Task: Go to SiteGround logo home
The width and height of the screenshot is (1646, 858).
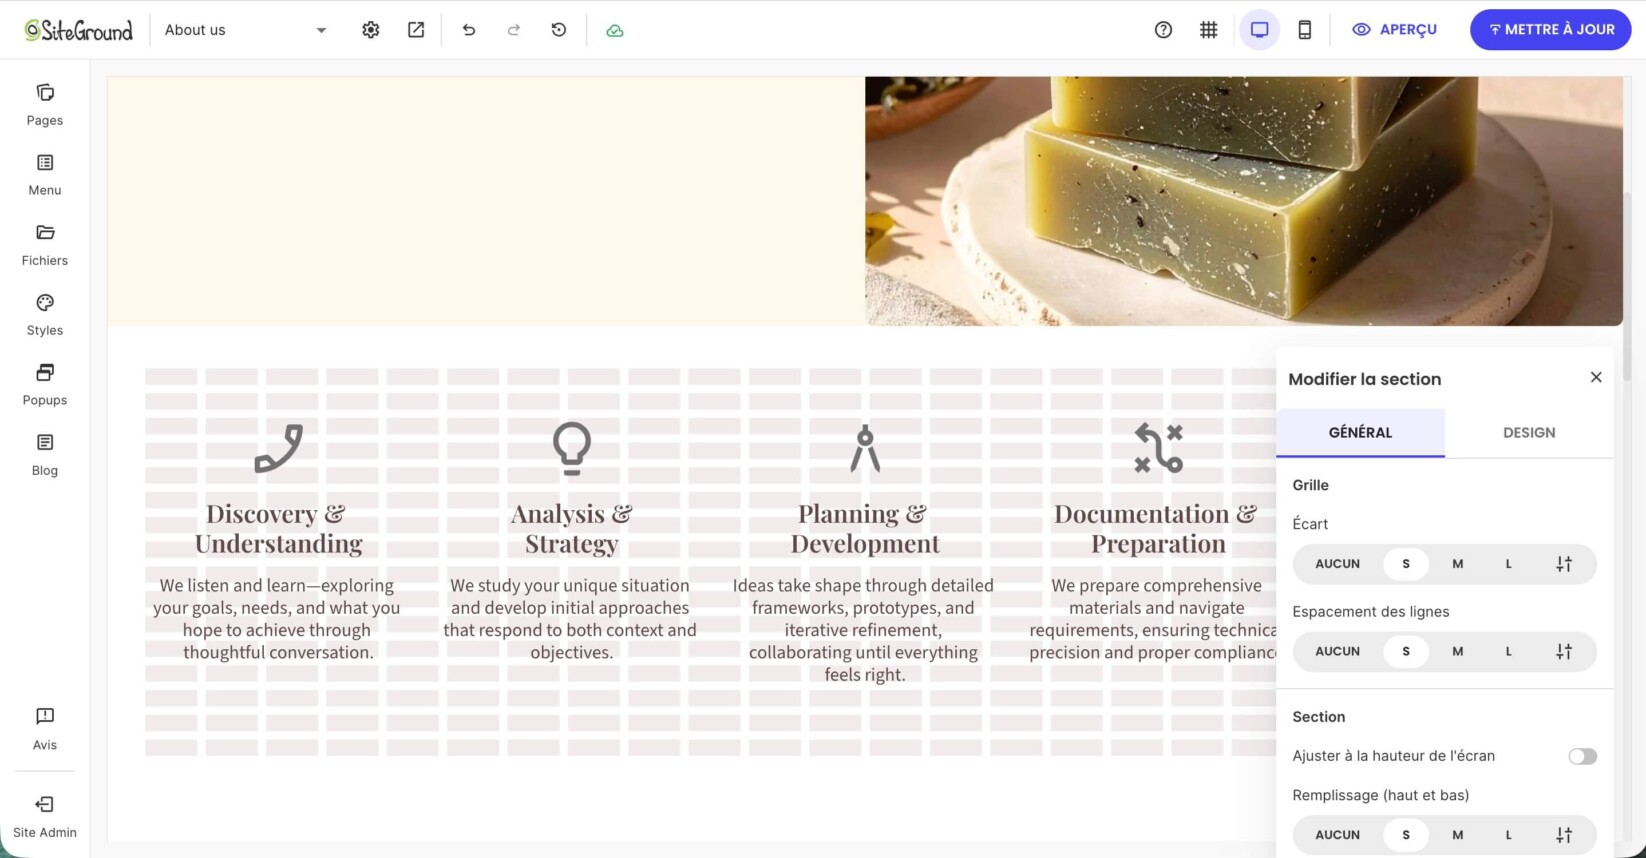Action: point(79,30)
